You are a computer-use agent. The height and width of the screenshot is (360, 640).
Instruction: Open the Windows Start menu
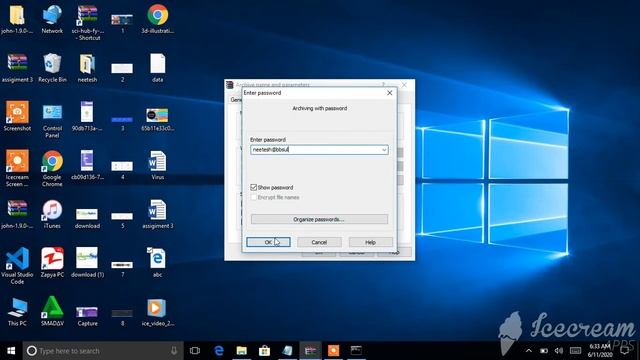(x=11, y=350)
